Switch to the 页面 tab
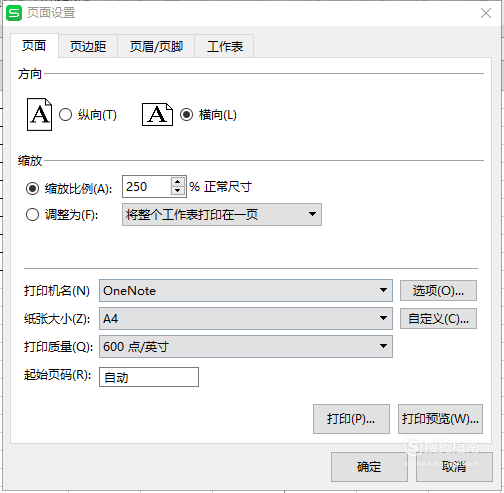This screenshot has width=504, height=493. click(34, 46)
